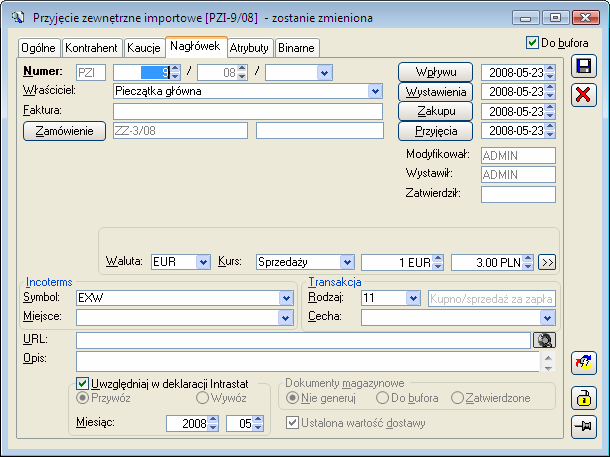Open the Atrybuty tab

coord(249,48)
